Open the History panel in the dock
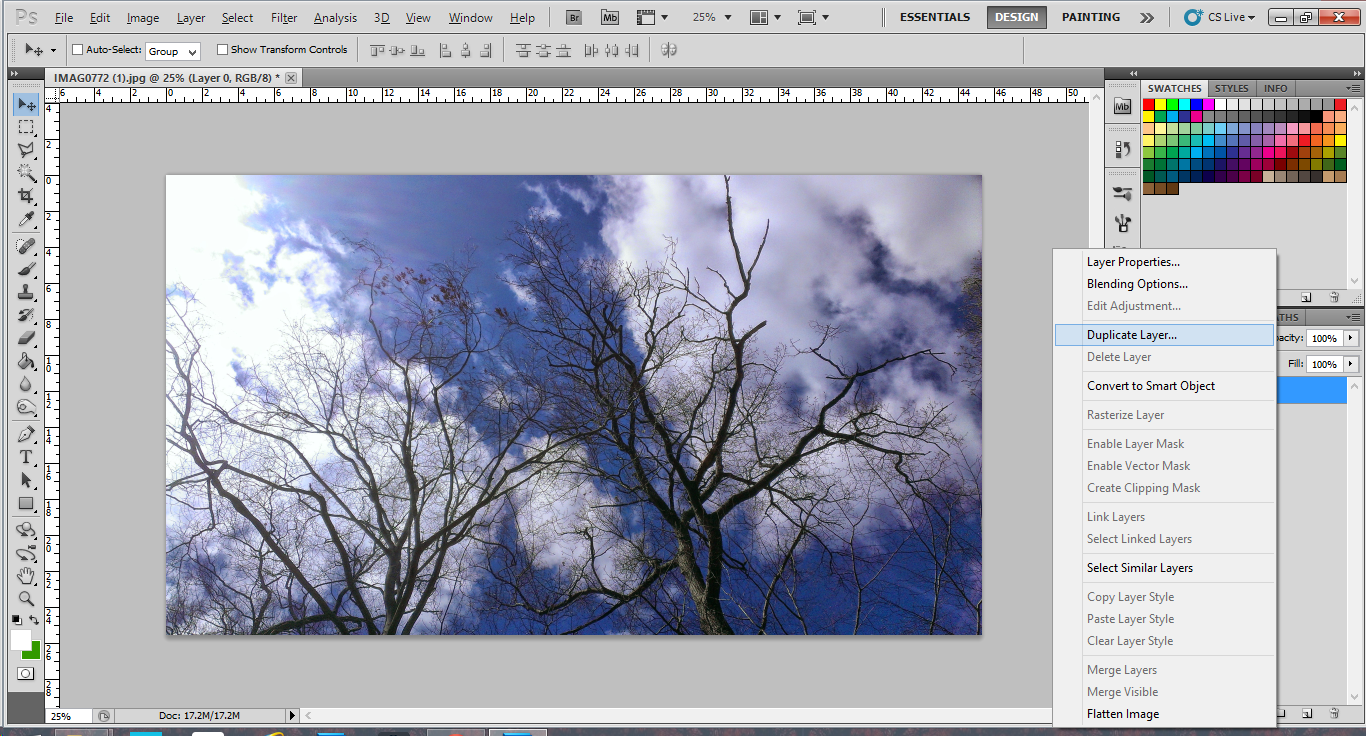The height and width of the screenshot is (736, 1366). tap(1122, 149)
